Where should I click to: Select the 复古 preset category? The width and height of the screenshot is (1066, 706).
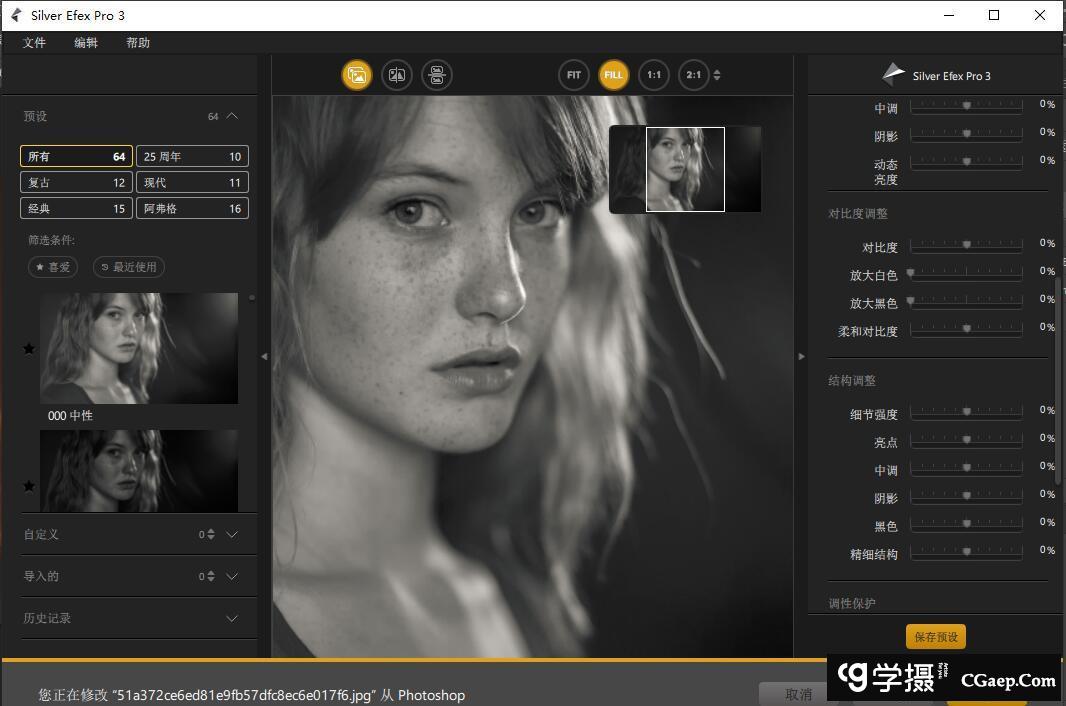pyautogui.click(x=76, y=182)
